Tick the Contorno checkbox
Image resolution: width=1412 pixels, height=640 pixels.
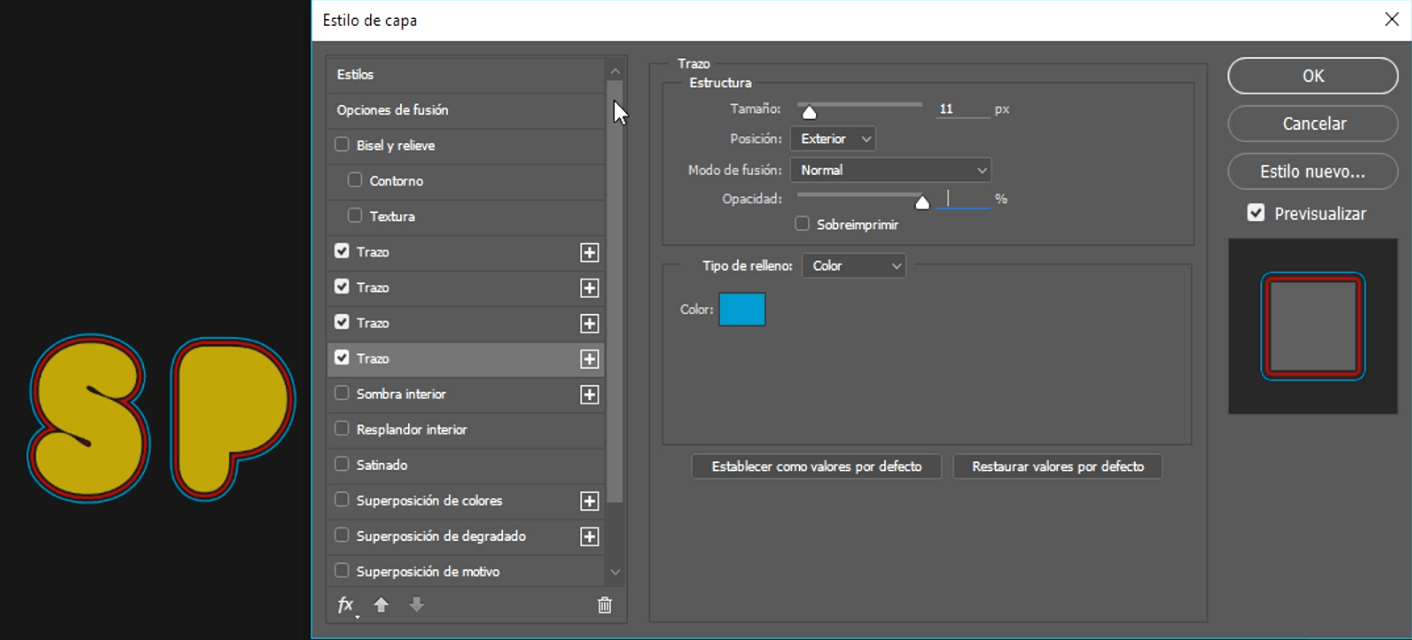click(x=355, y=180)
